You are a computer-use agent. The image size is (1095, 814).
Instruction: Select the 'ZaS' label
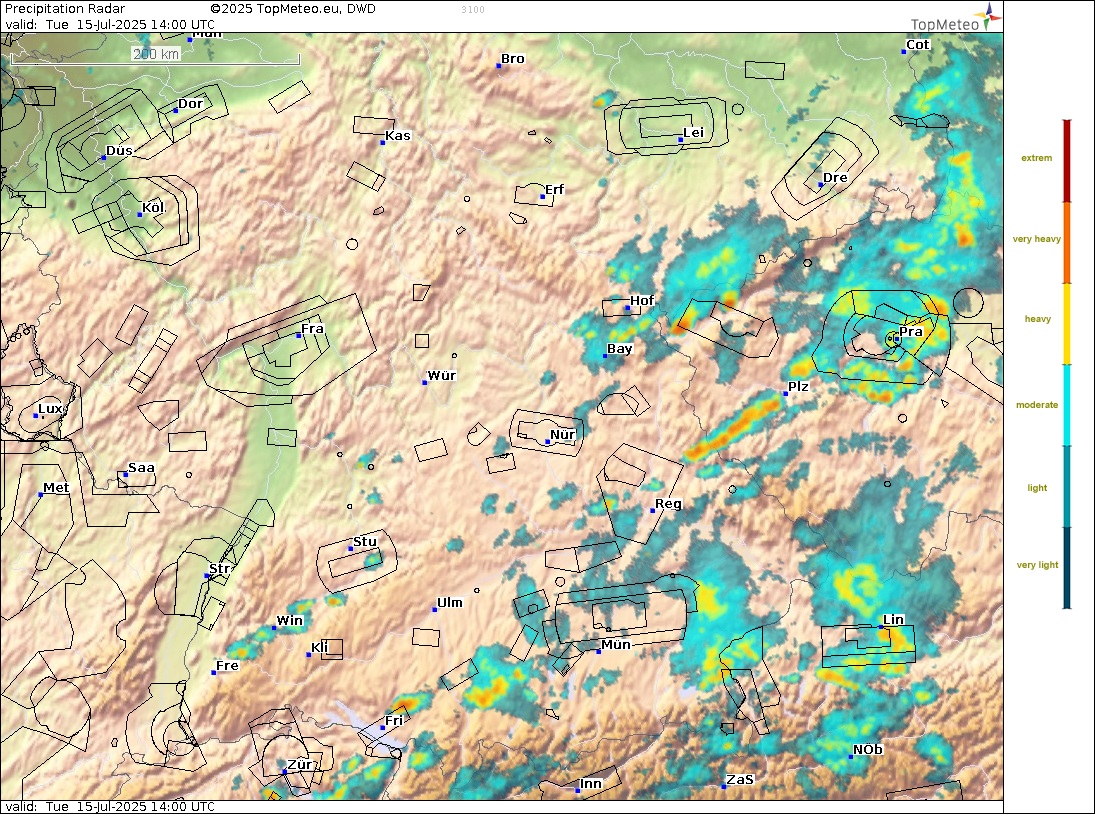point(740,779)
